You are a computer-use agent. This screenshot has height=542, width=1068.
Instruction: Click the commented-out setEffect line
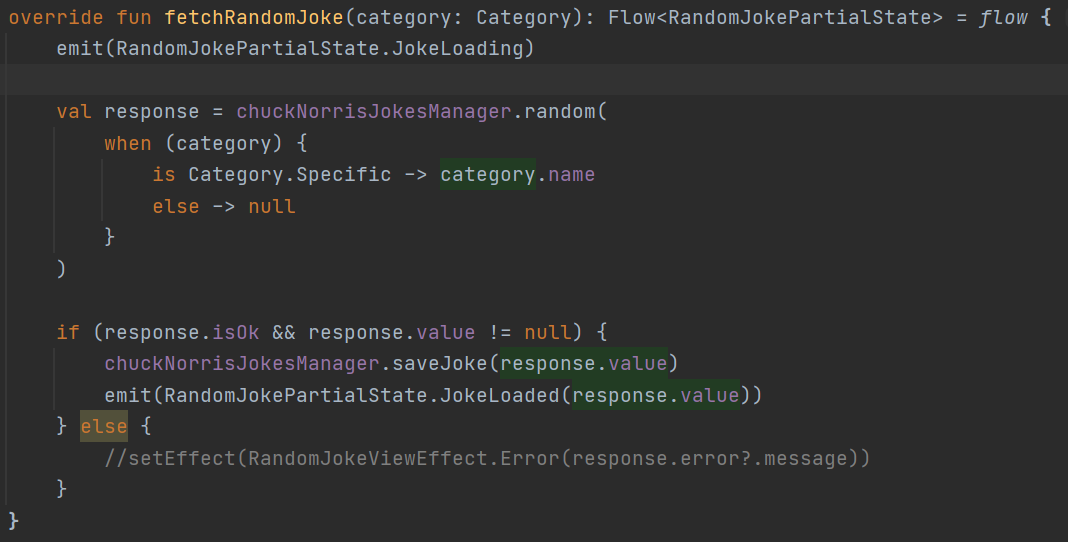click(x=488, y=458)
